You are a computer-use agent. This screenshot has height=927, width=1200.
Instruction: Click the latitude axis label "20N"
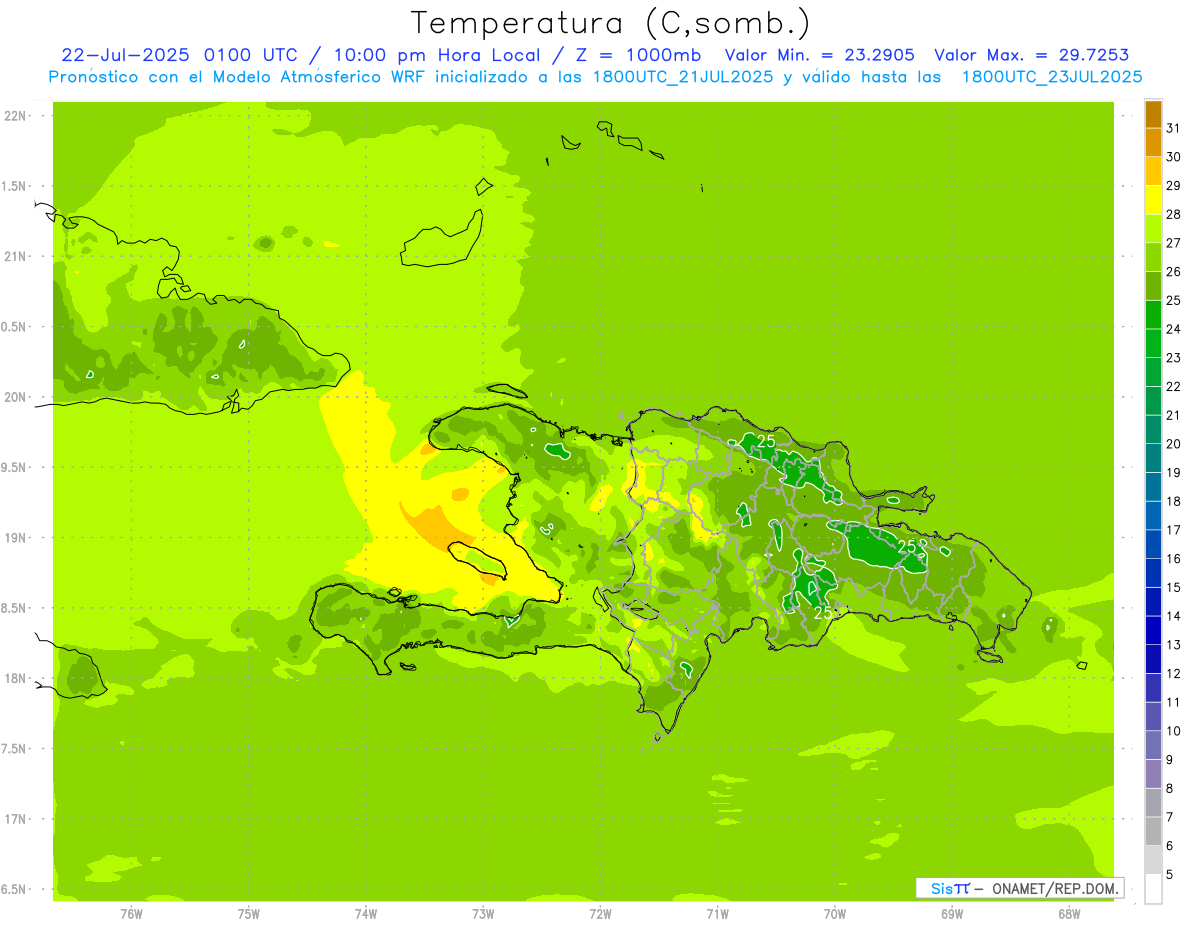tap(14, 398)
